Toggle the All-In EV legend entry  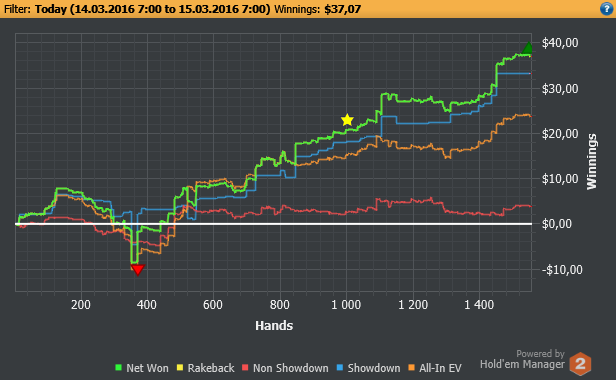coord(435,368)
